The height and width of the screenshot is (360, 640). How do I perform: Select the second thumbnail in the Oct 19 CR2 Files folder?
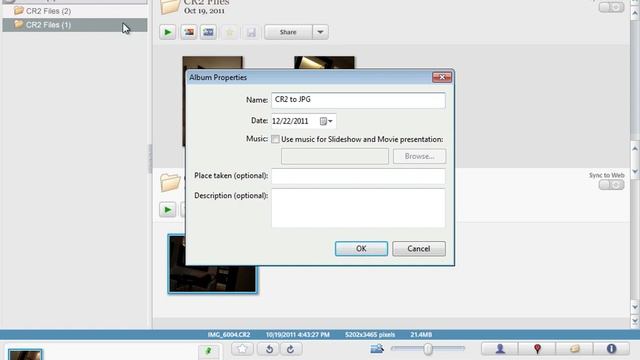point(324,63)
